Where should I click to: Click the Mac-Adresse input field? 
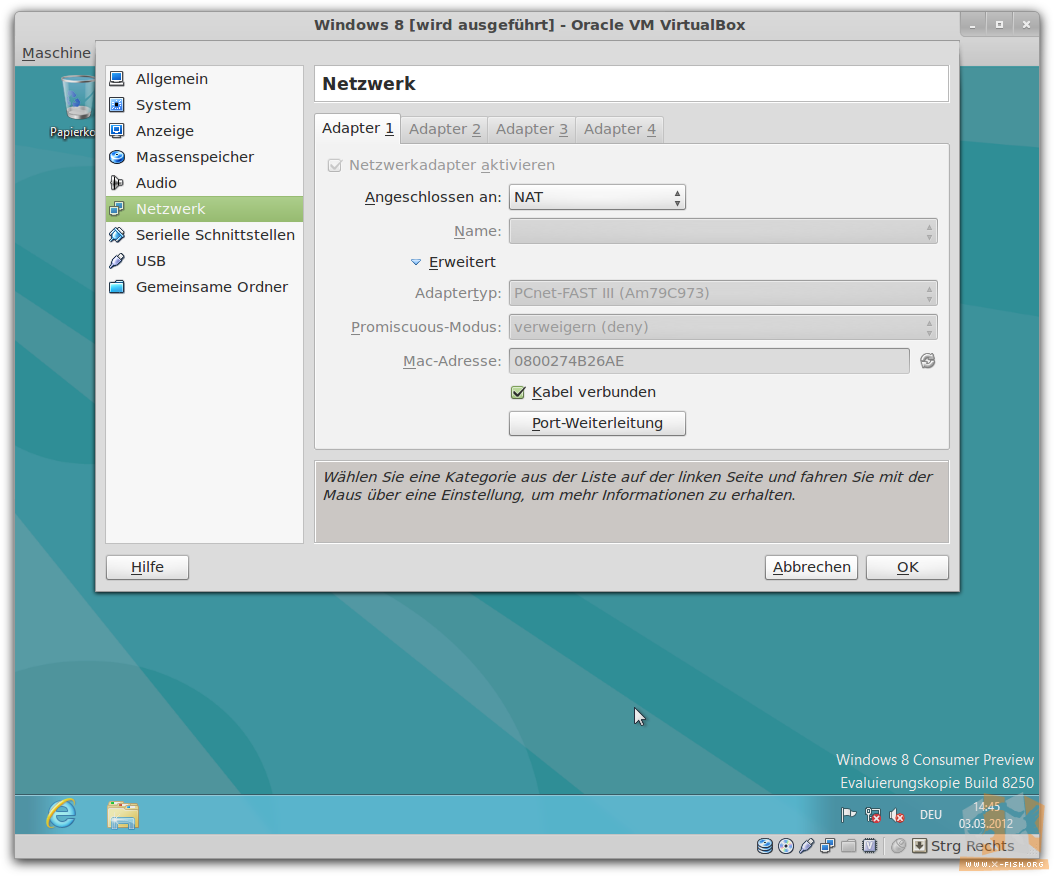709,361
